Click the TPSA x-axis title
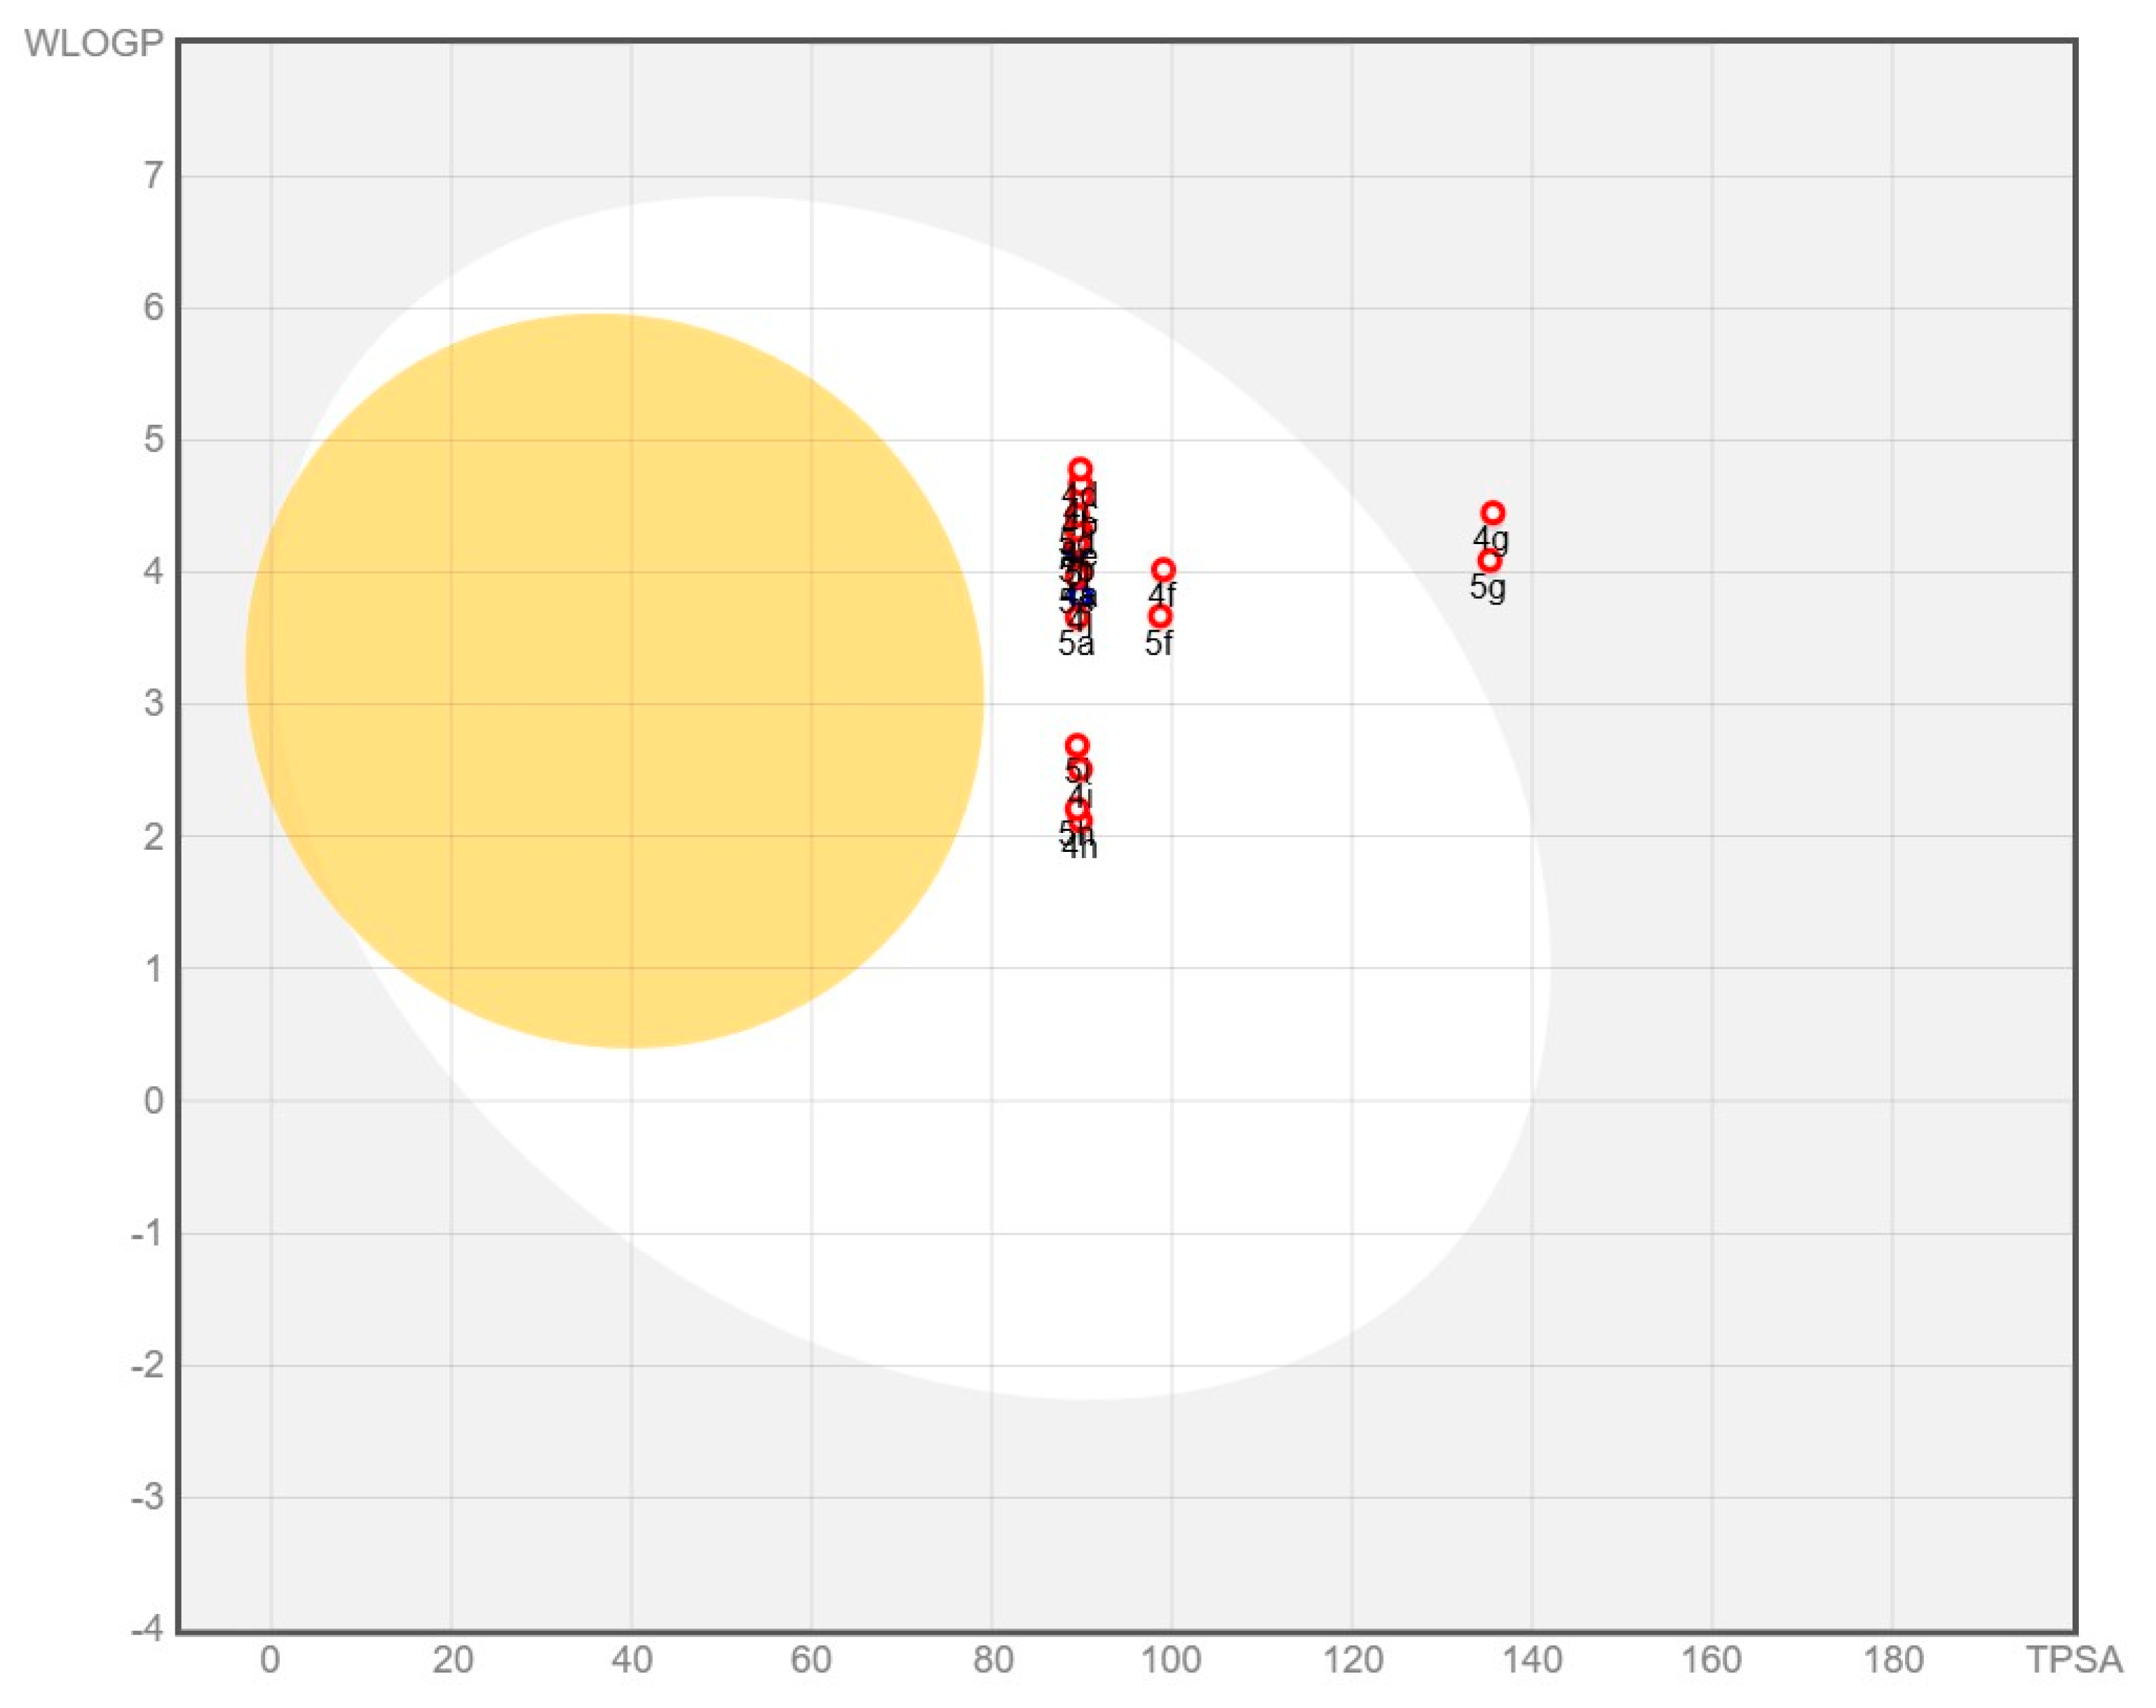 click(2073, 1660)
